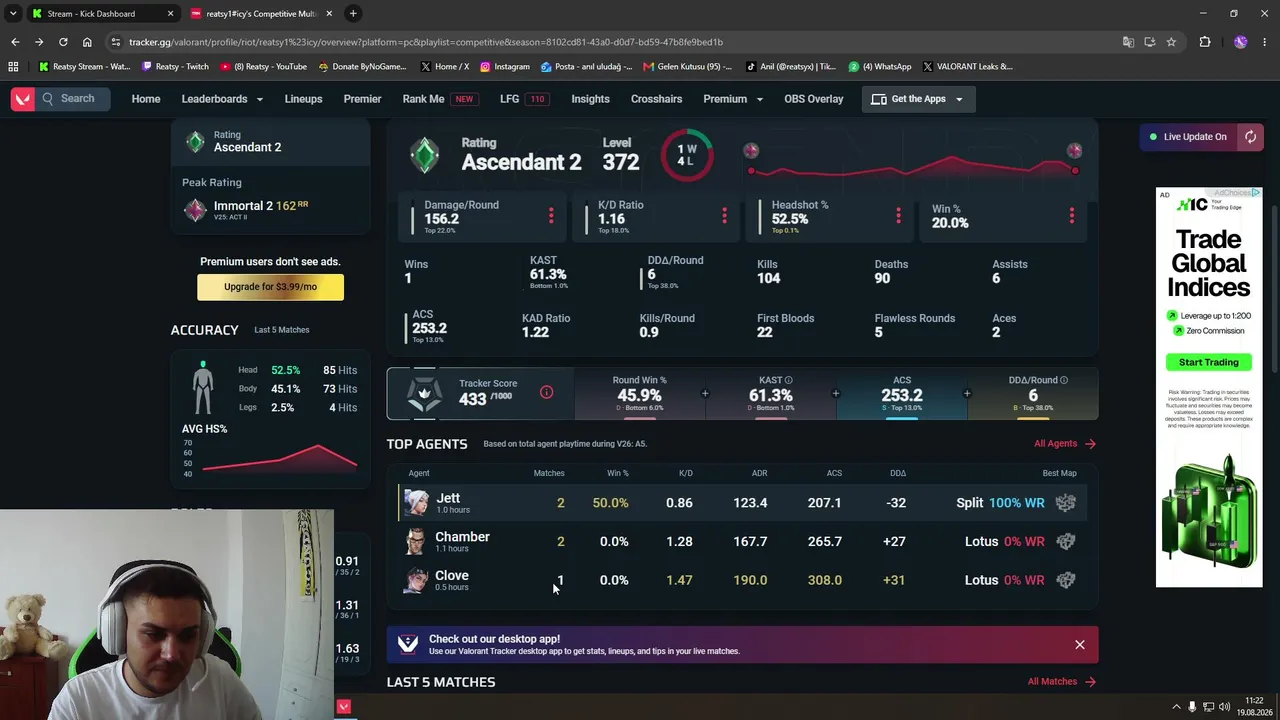Open the Damage/Round card options menu
1280x720 pixels.
click(550, 216)
